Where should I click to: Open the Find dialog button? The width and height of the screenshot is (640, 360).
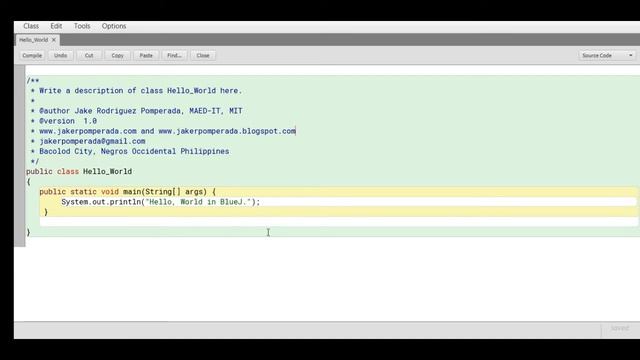click(x=174, y=56)
